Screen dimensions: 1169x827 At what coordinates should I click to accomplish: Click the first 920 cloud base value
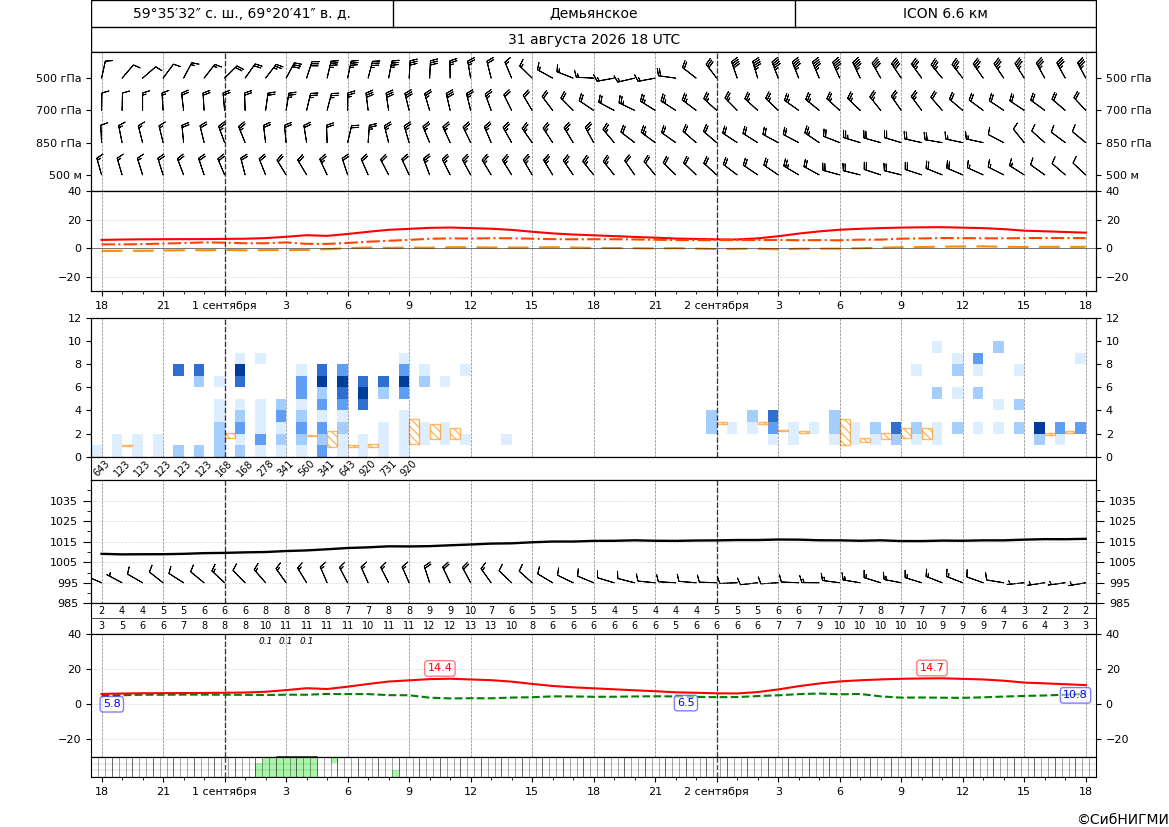367,468
